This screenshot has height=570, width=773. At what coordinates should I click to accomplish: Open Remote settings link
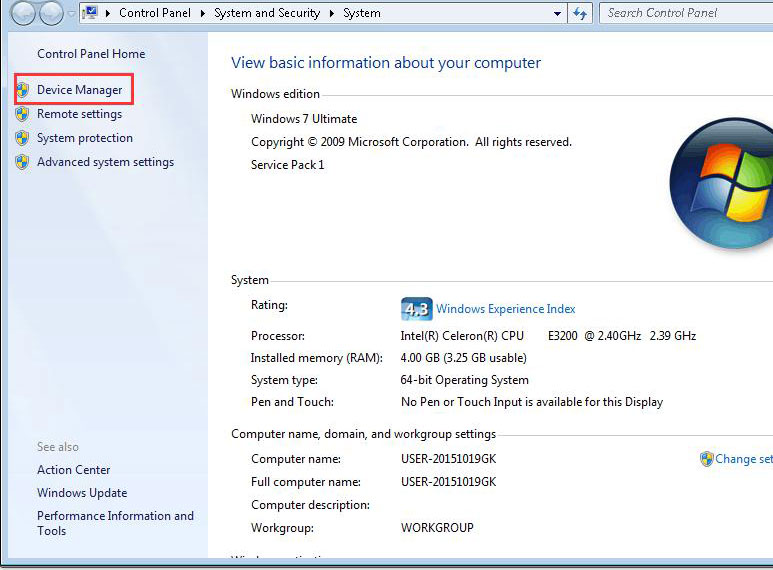tap(79, 114)
